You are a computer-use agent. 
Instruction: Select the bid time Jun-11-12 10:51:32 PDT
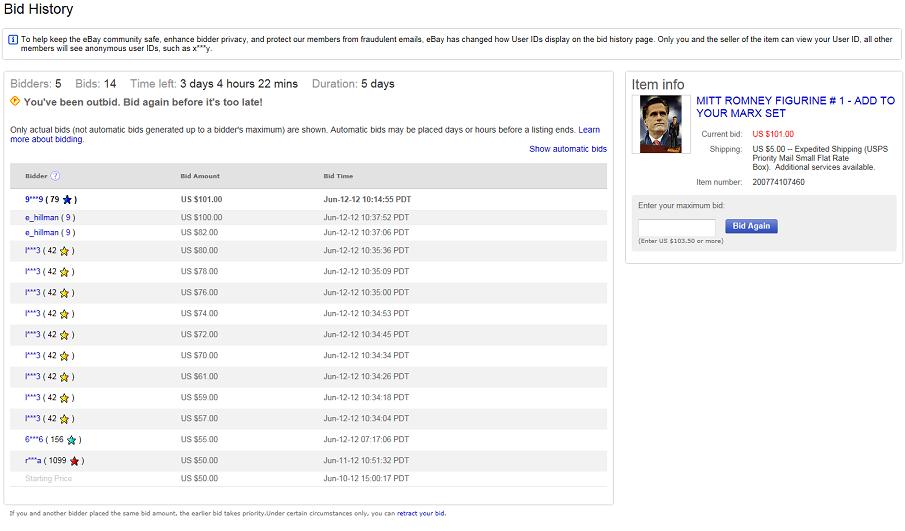point(366,461)
